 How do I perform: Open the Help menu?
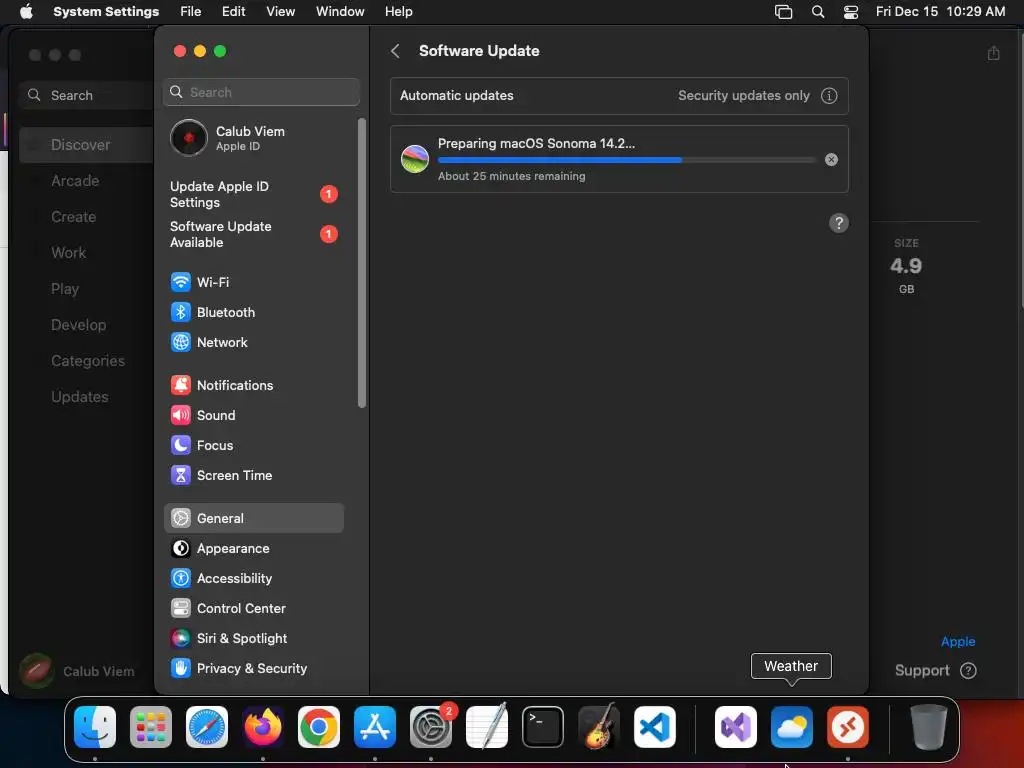coord(398,12)
